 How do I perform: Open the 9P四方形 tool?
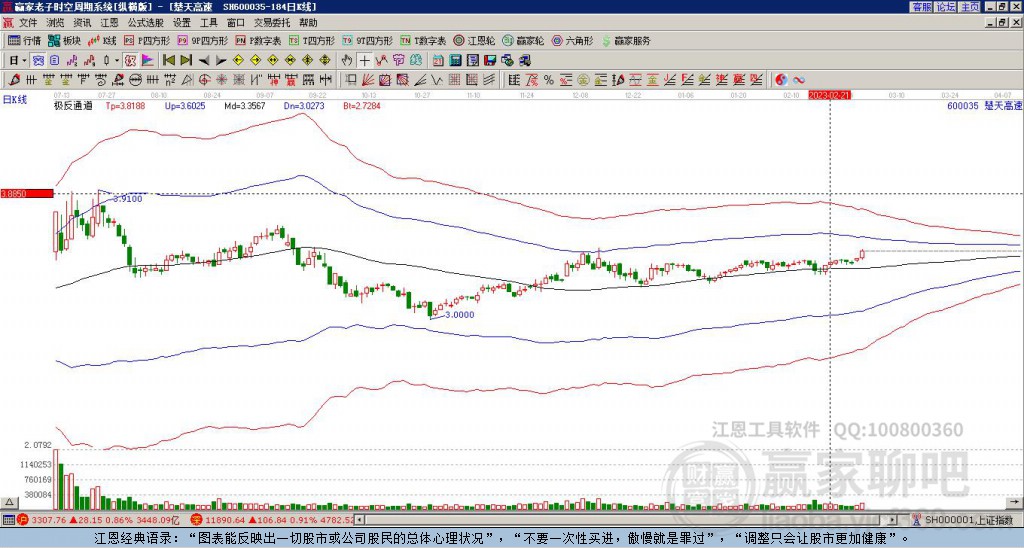(x=202, y=40)
